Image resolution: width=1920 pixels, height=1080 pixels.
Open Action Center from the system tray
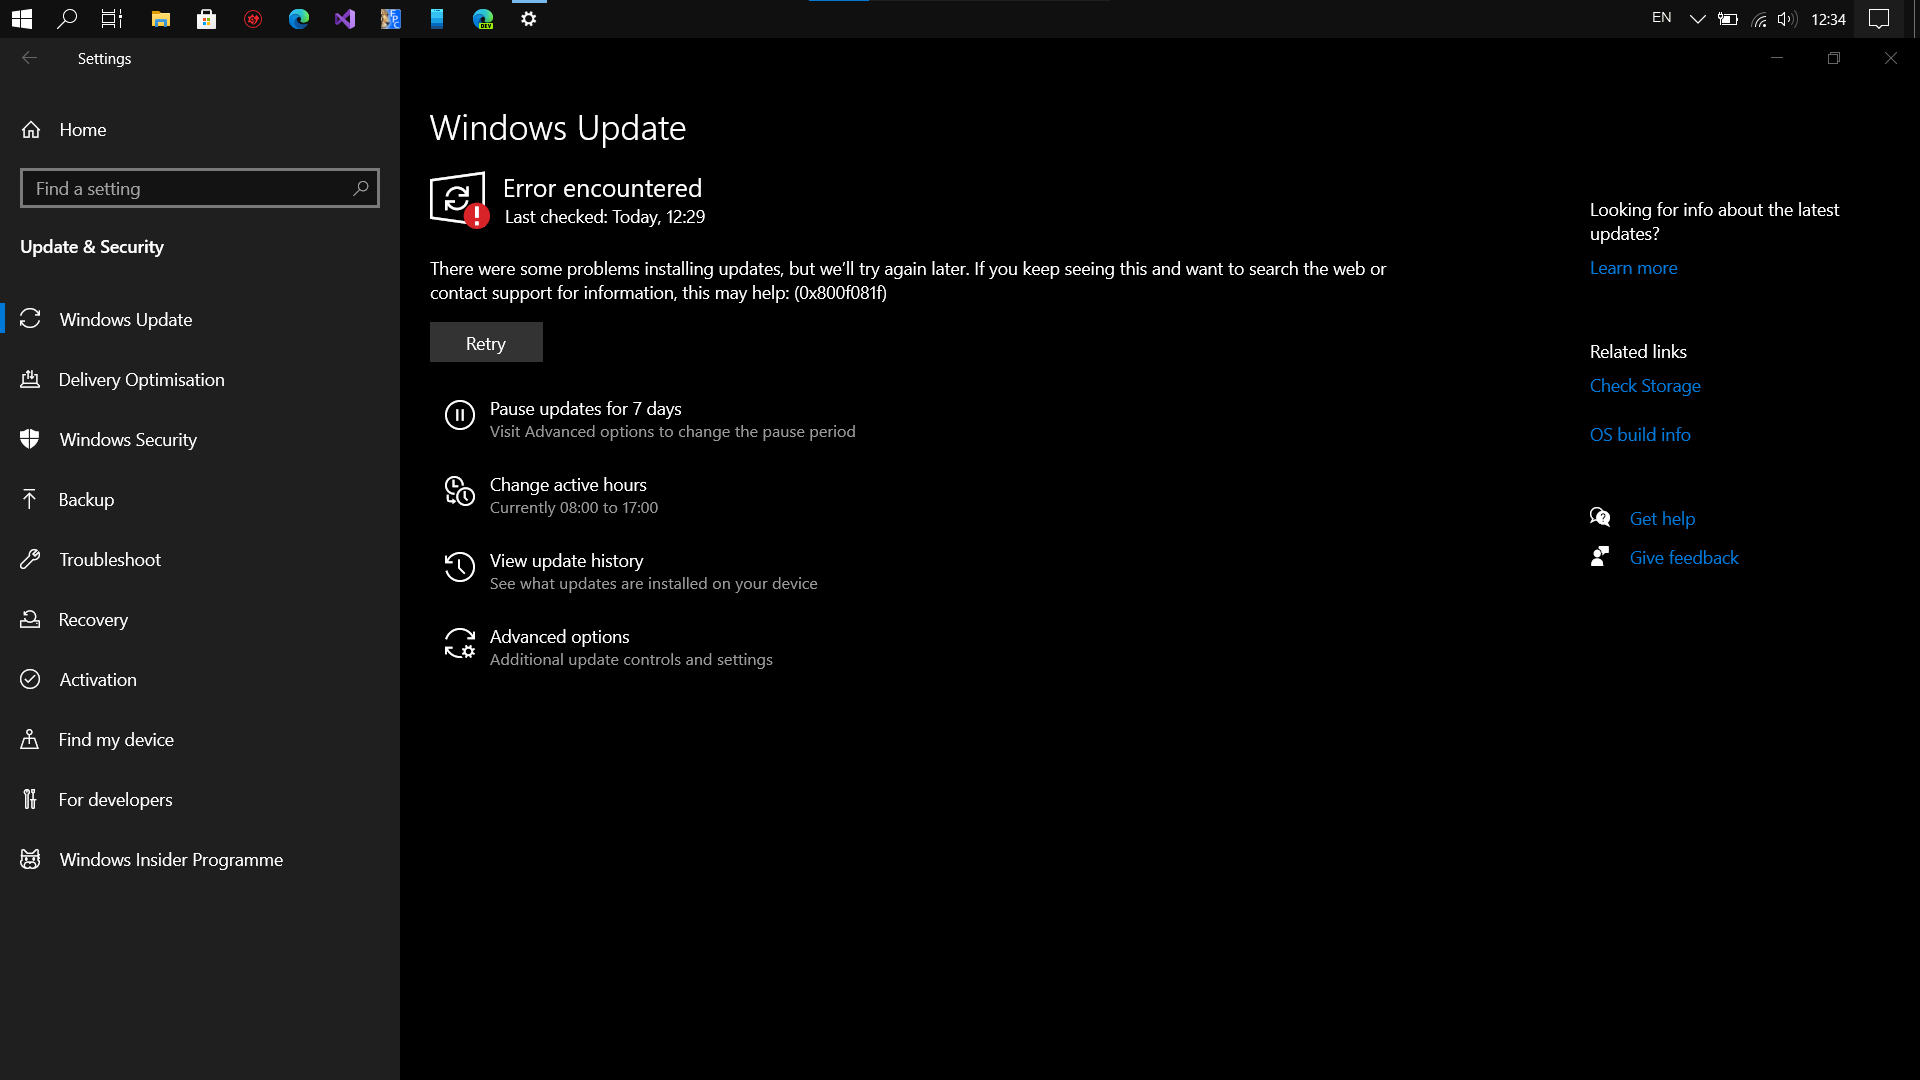coord(1881,19)
